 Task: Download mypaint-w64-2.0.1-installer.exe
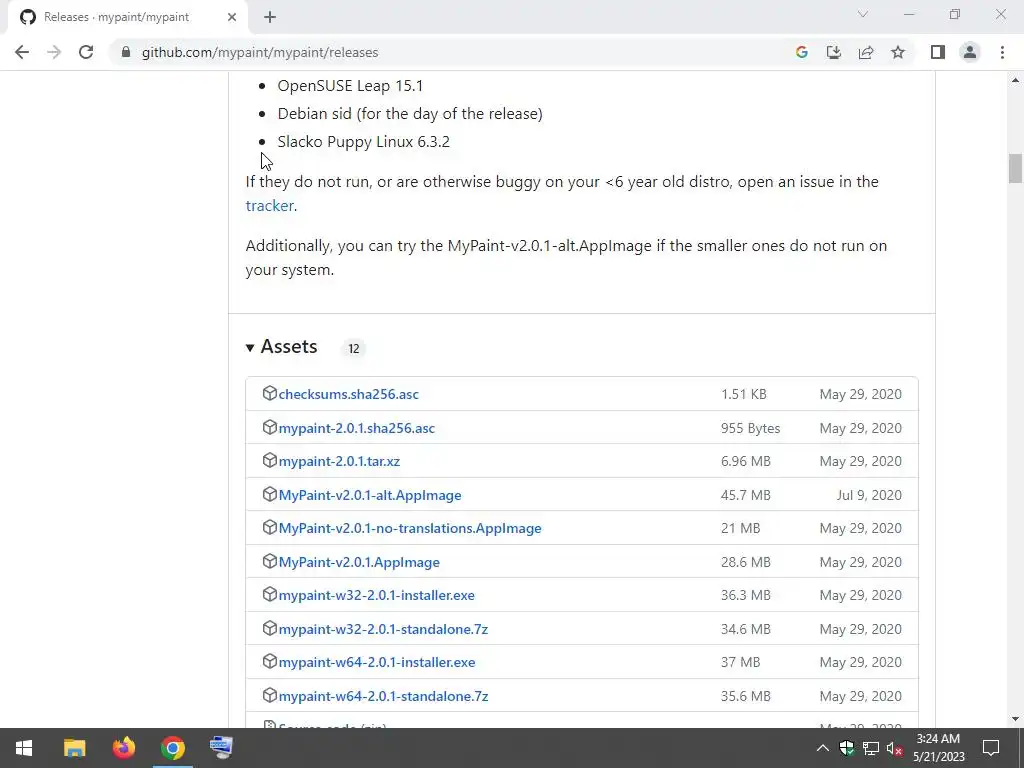(x=377, y=662)
